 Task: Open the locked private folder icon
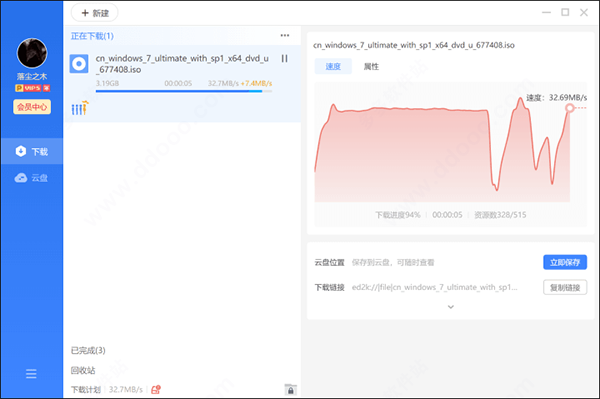coord(290,389)
